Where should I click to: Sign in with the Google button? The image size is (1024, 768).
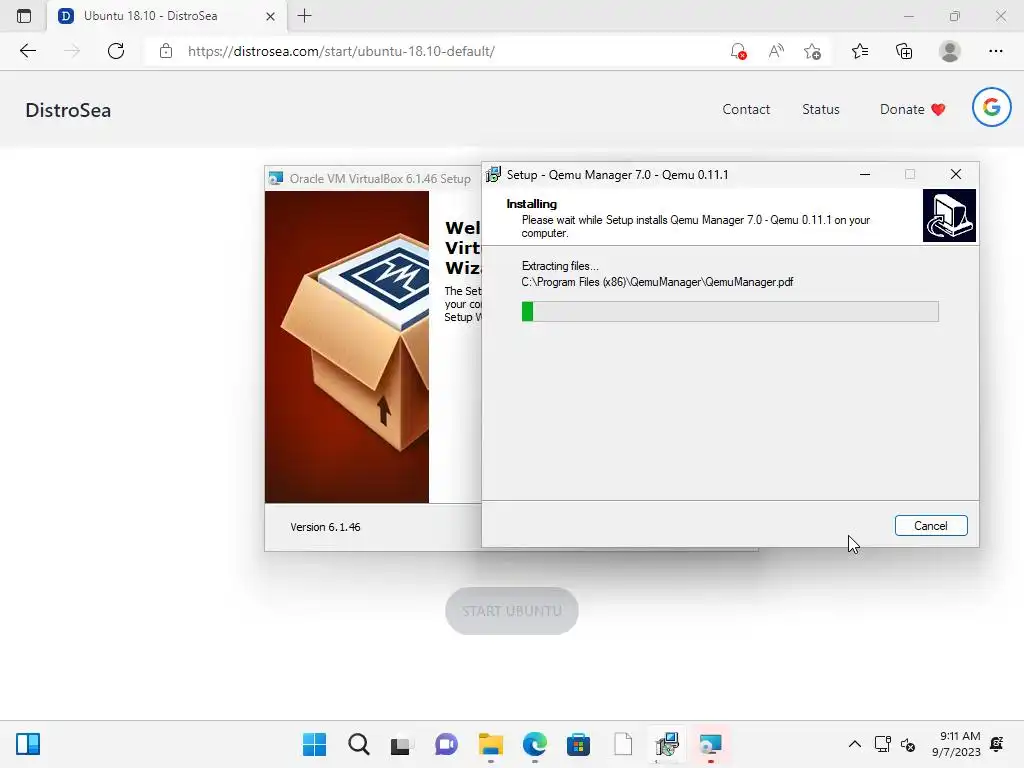click(x=991, y=107)
